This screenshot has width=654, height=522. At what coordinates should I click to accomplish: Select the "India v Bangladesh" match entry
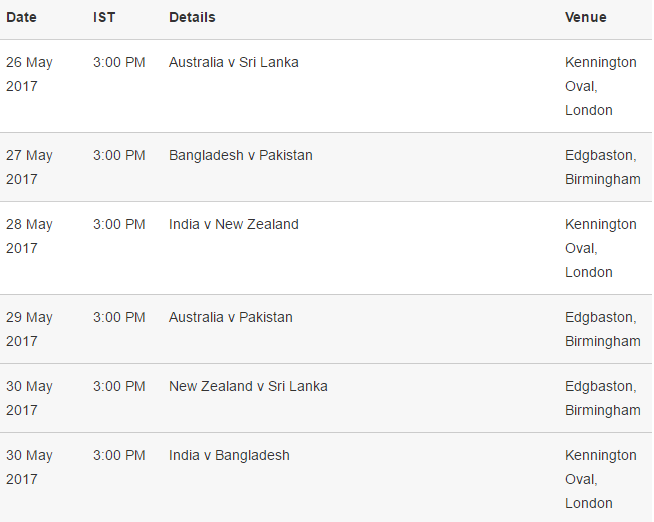(229, 455)
